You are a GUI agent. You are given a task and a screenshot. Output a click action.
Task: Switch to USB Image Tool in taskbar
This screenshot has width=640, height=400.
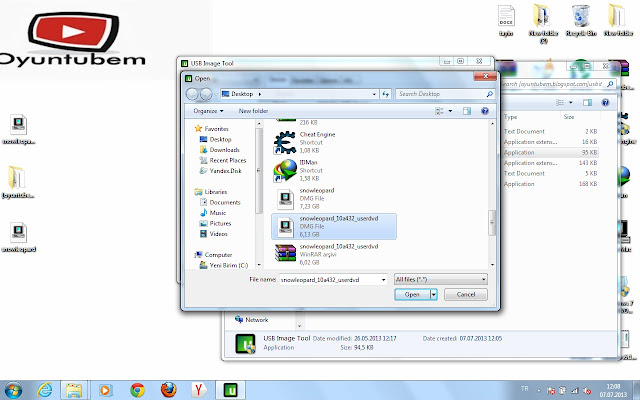coord(230,390)
